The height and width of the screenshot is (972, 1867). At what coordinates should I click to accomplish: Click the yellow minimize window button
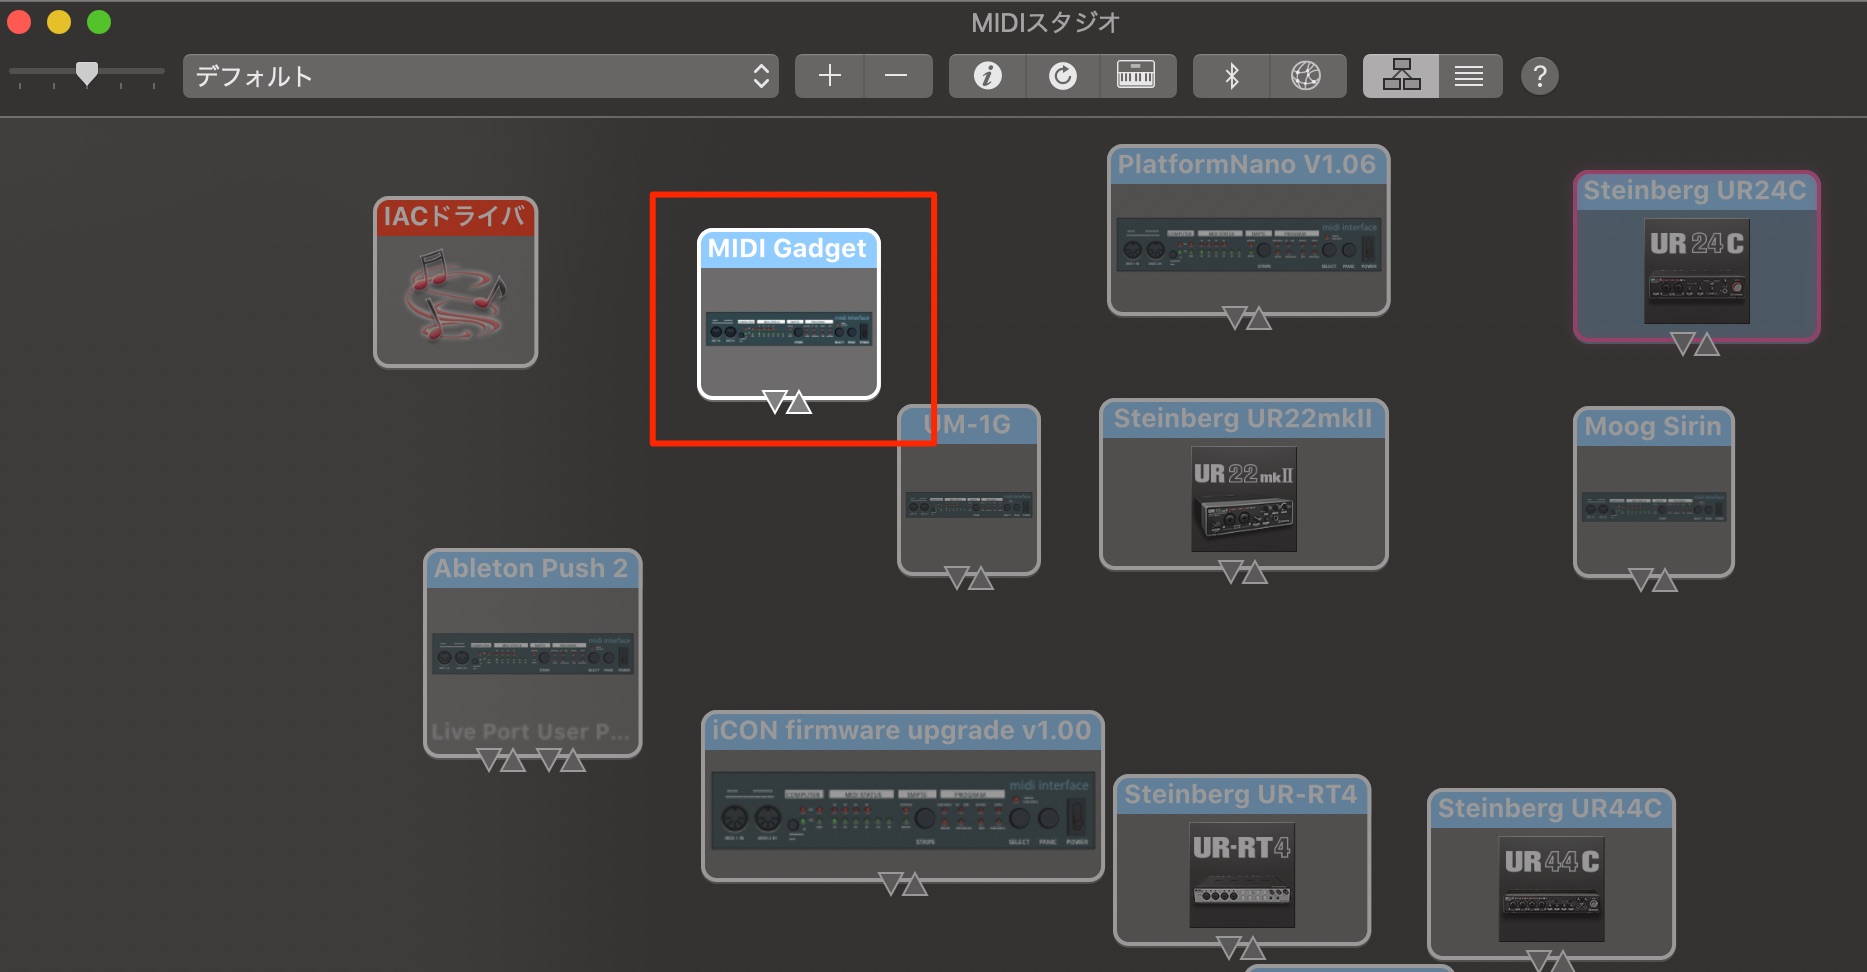tap(59, 22)
